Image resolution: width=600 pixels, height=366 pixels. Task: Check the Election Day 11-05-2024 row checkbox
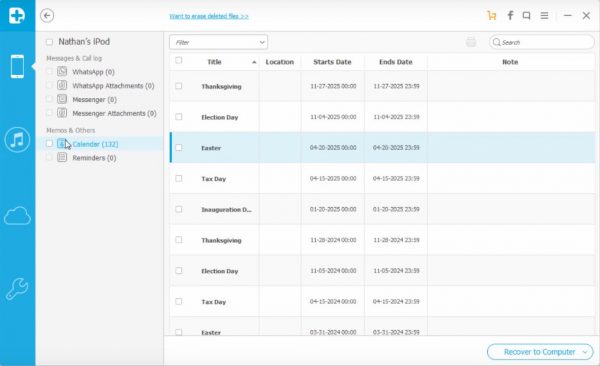point(179,271)
